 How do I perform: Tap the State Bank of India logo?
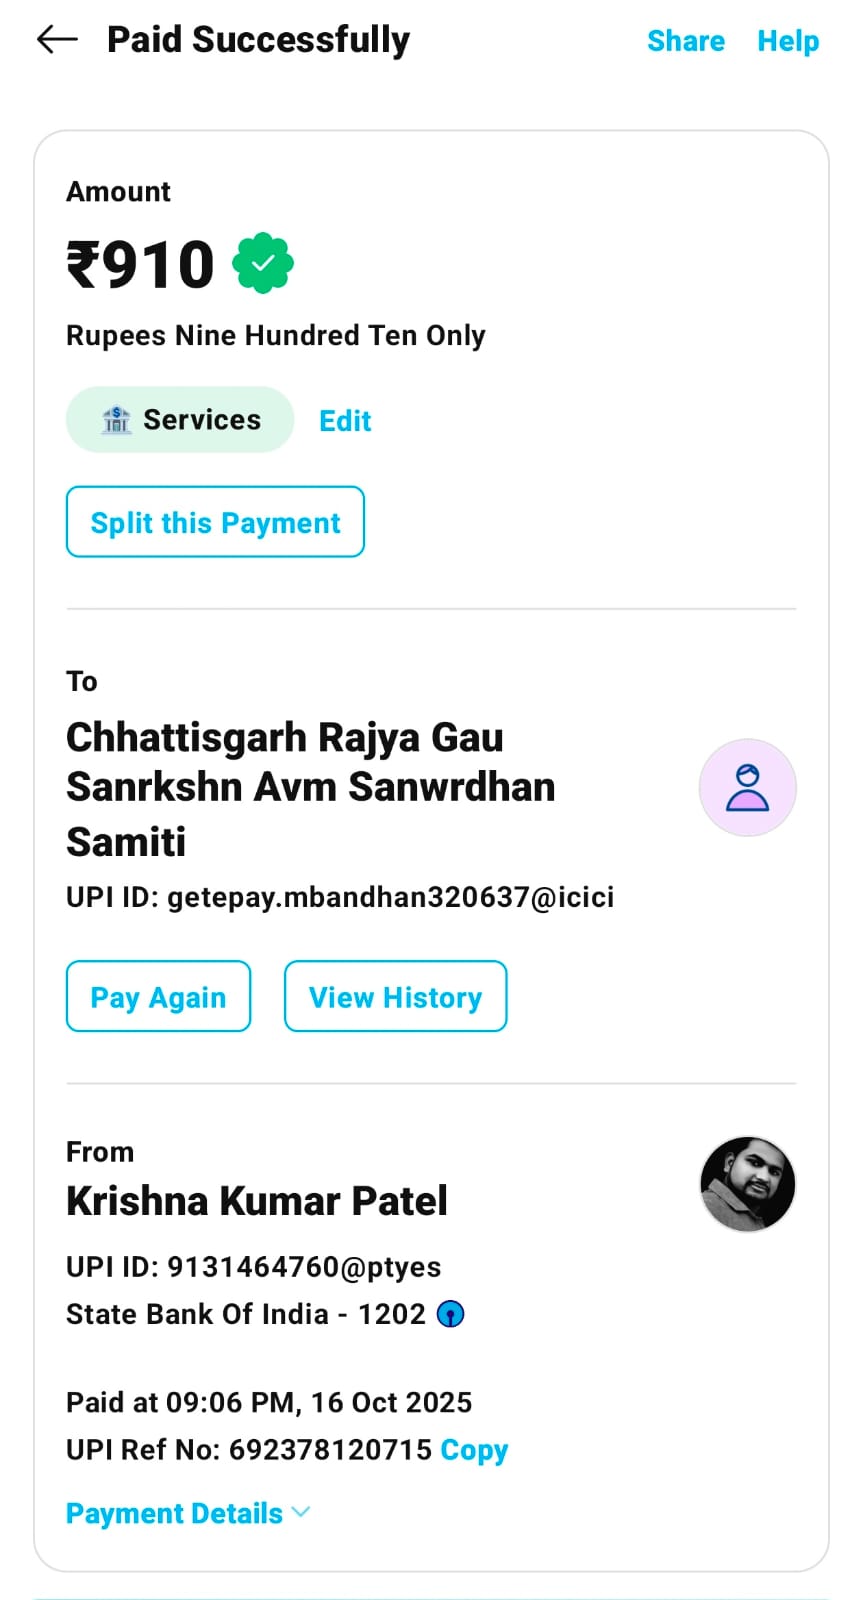click(x=451, y=1314)
